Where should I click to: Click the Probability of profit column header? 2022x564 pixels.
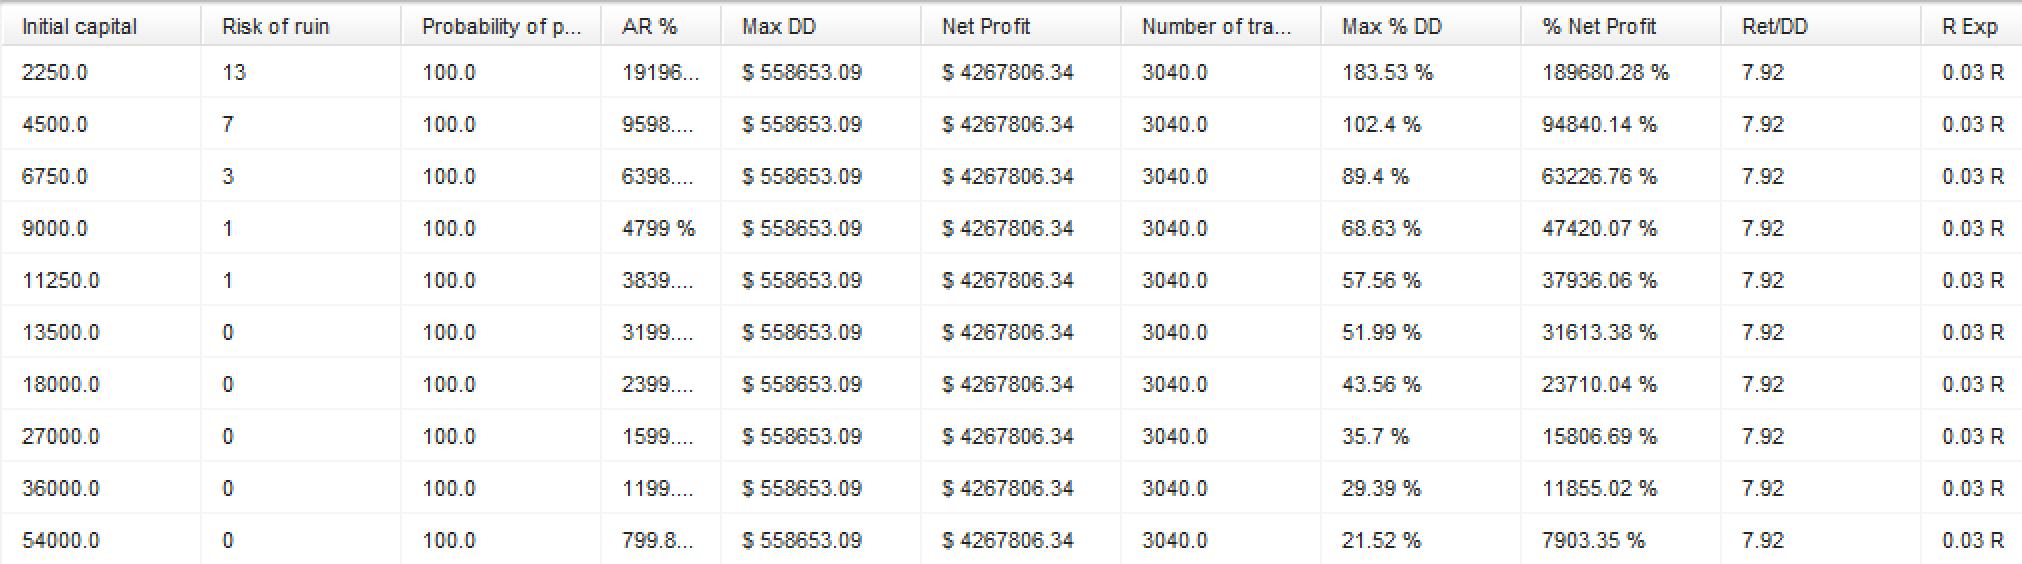500,27
